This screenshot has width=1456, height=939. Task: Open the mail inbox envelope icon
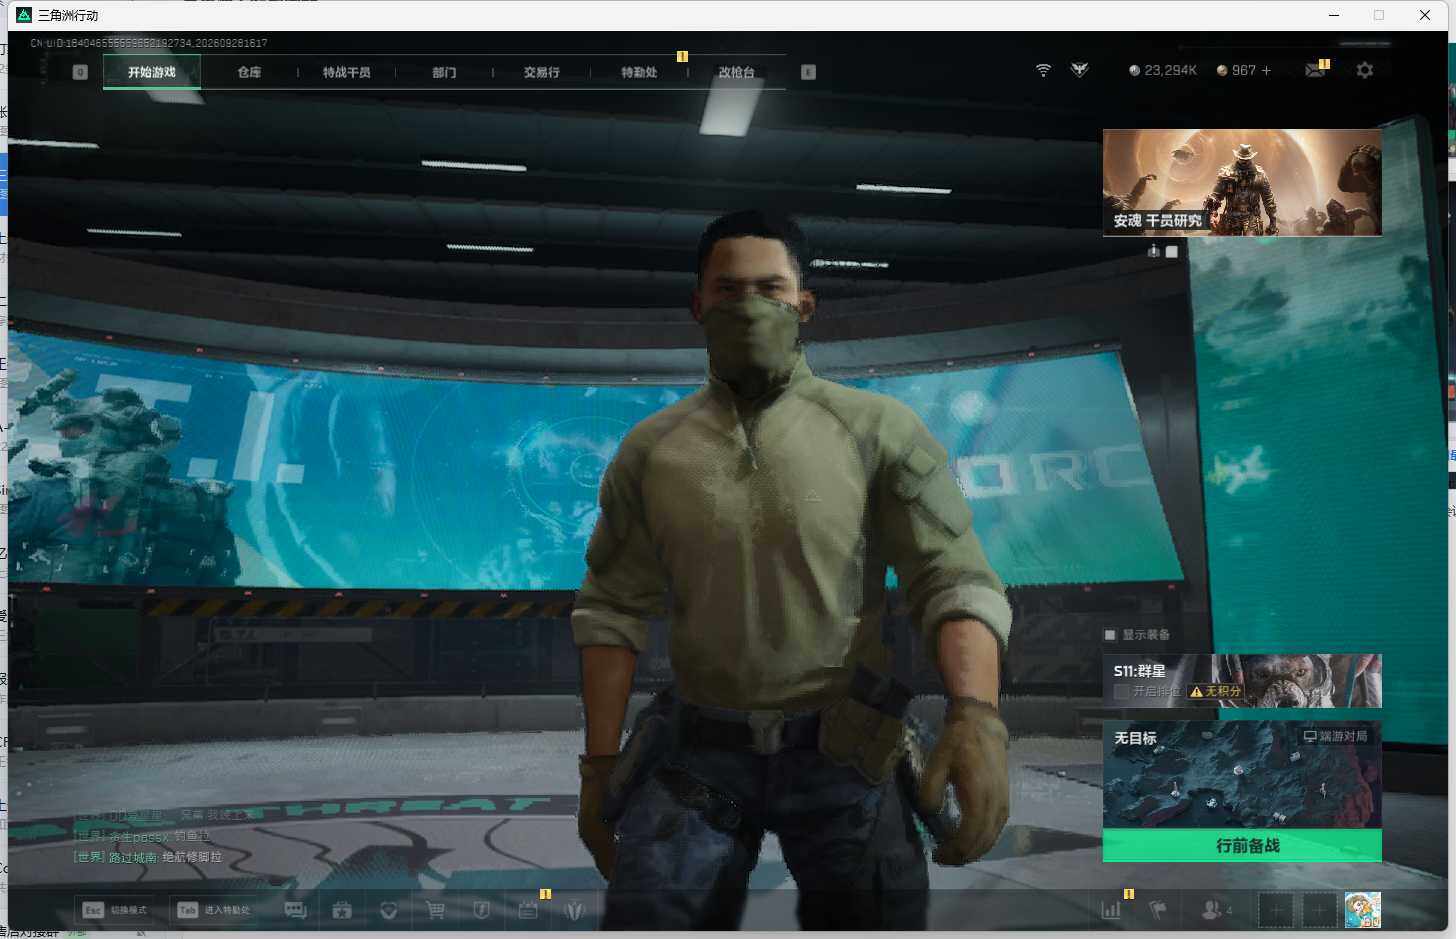pos(1315,70)
